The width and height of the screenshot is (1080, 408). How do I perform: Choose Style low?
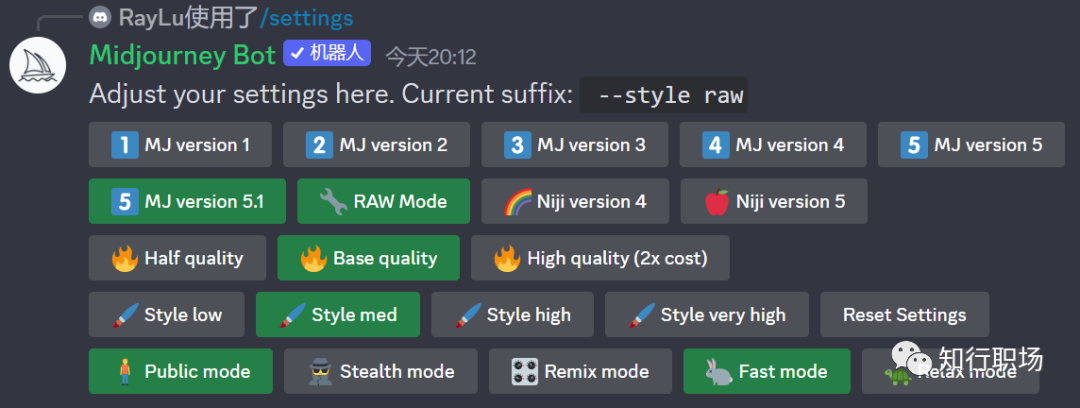(x=167, y=314)
